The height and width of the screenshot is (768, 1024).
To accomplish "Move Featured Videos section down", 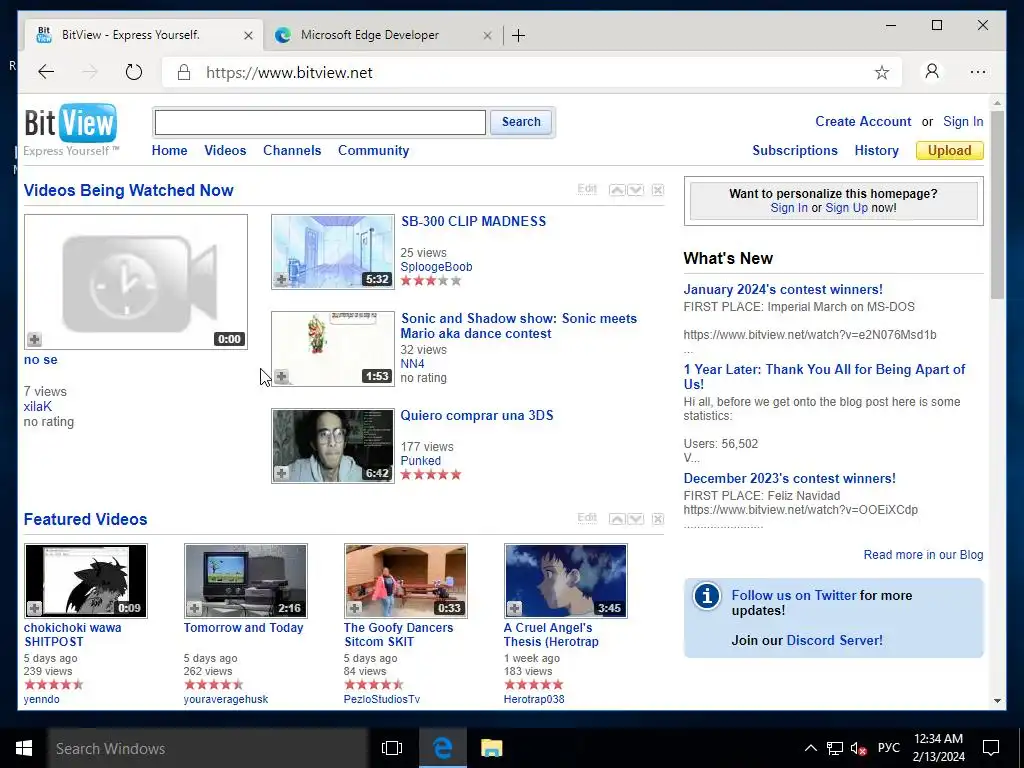I will coord(635,519).
